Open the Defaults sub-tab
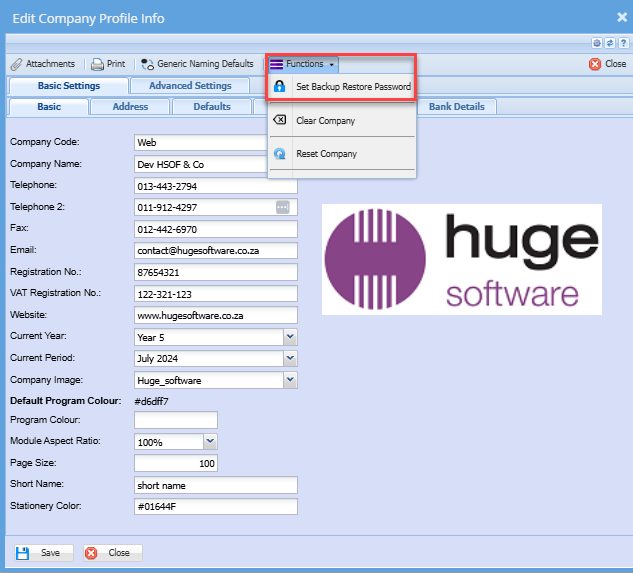The width and height of the screenshot is (633, 573). 212,107
